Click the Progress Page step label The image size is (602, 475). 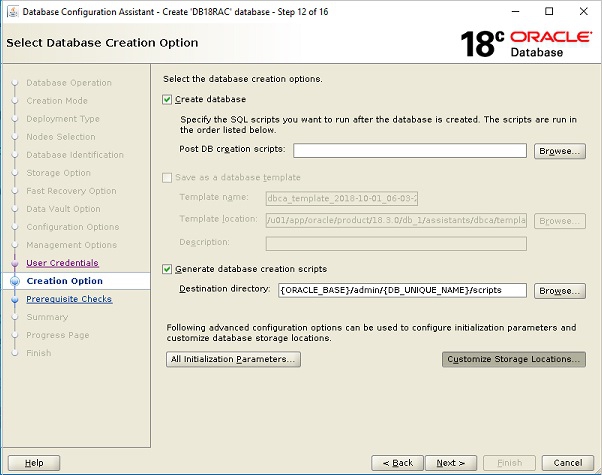click(58, 336)
